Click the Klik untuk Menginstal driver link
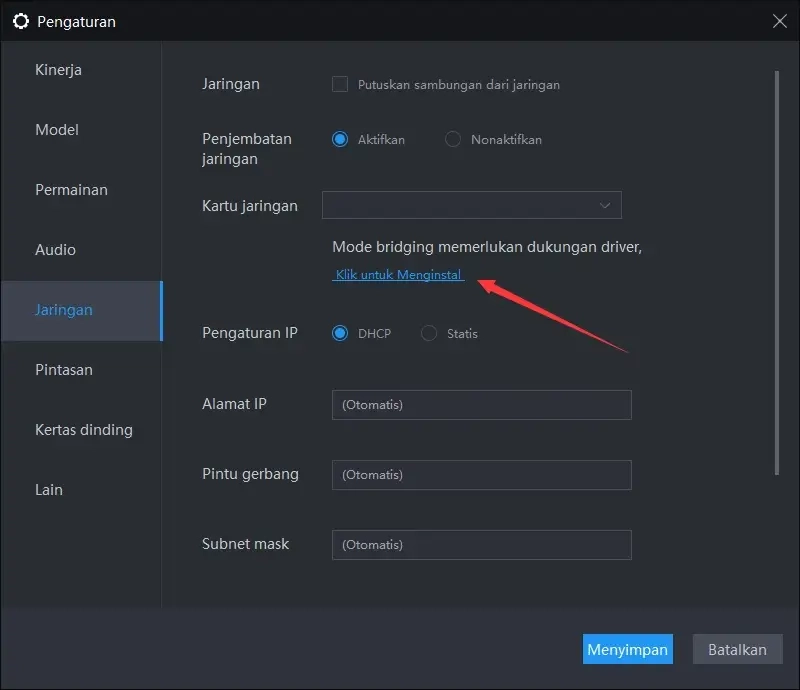800x690 pixels. tap(398, 274)
